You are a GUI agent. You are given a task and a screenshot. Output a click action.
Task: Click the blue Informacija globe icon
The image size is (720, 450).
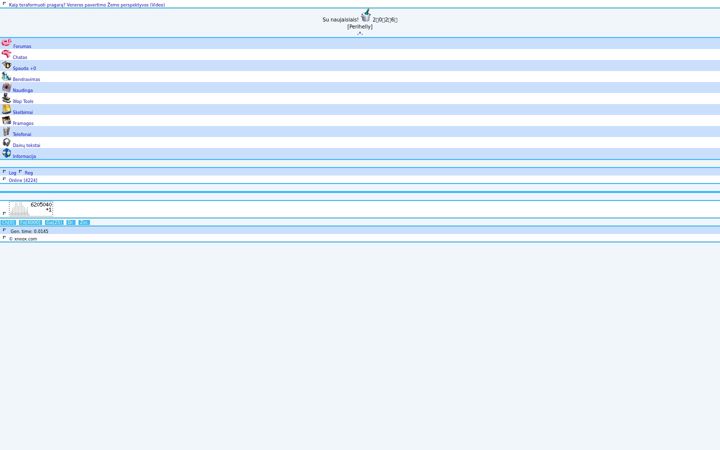pyautogui.click(x=6, y=153)
